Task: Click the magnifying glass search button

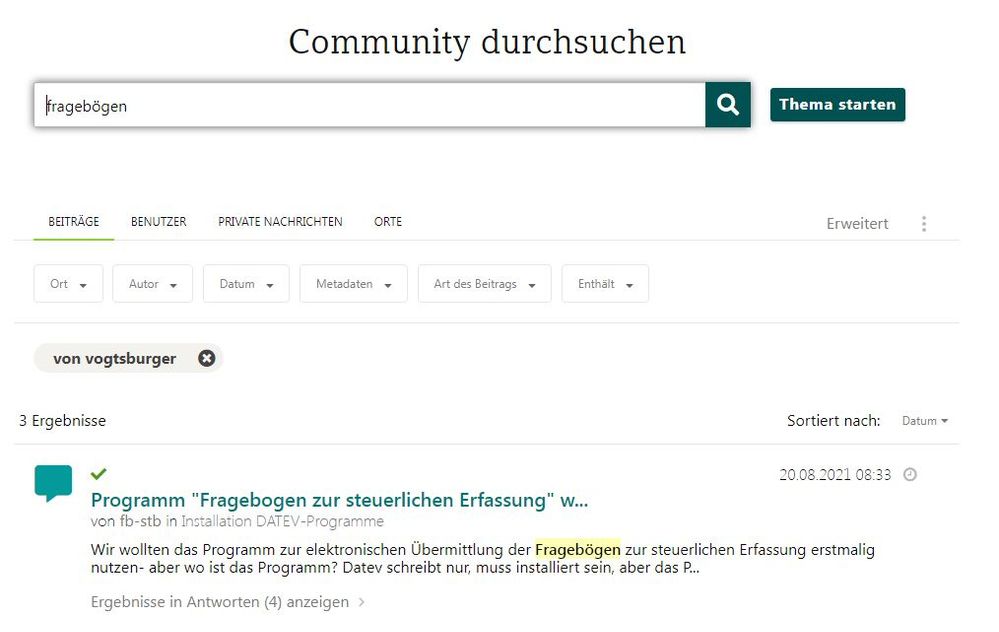Action: pos(727,105)
